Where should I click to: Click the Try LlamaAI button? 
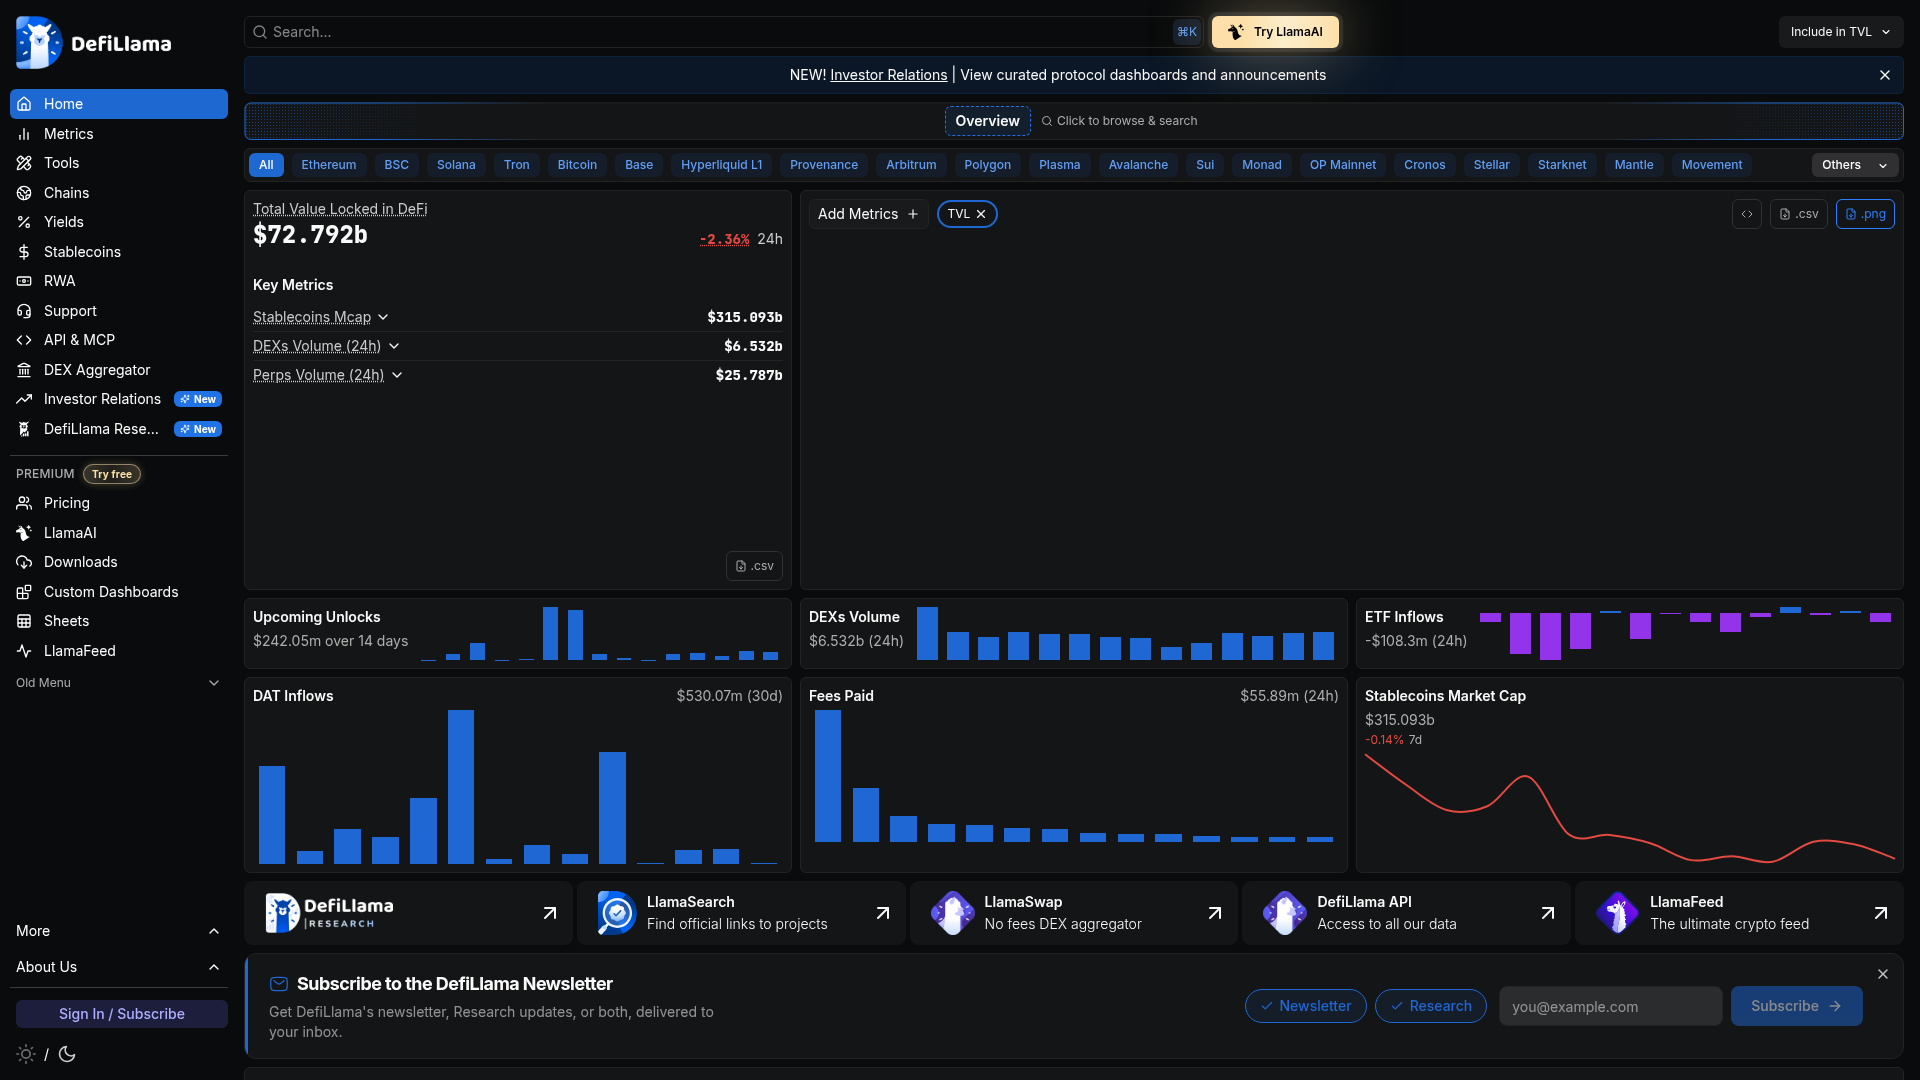click(x=1275, y=32)
